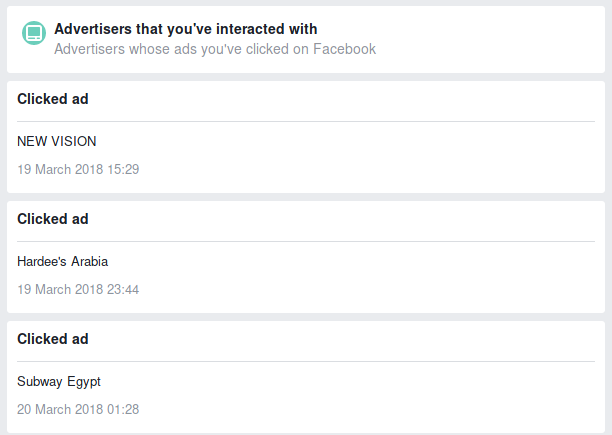Open the NEW VISION advertiser entry

pos(57,141)
